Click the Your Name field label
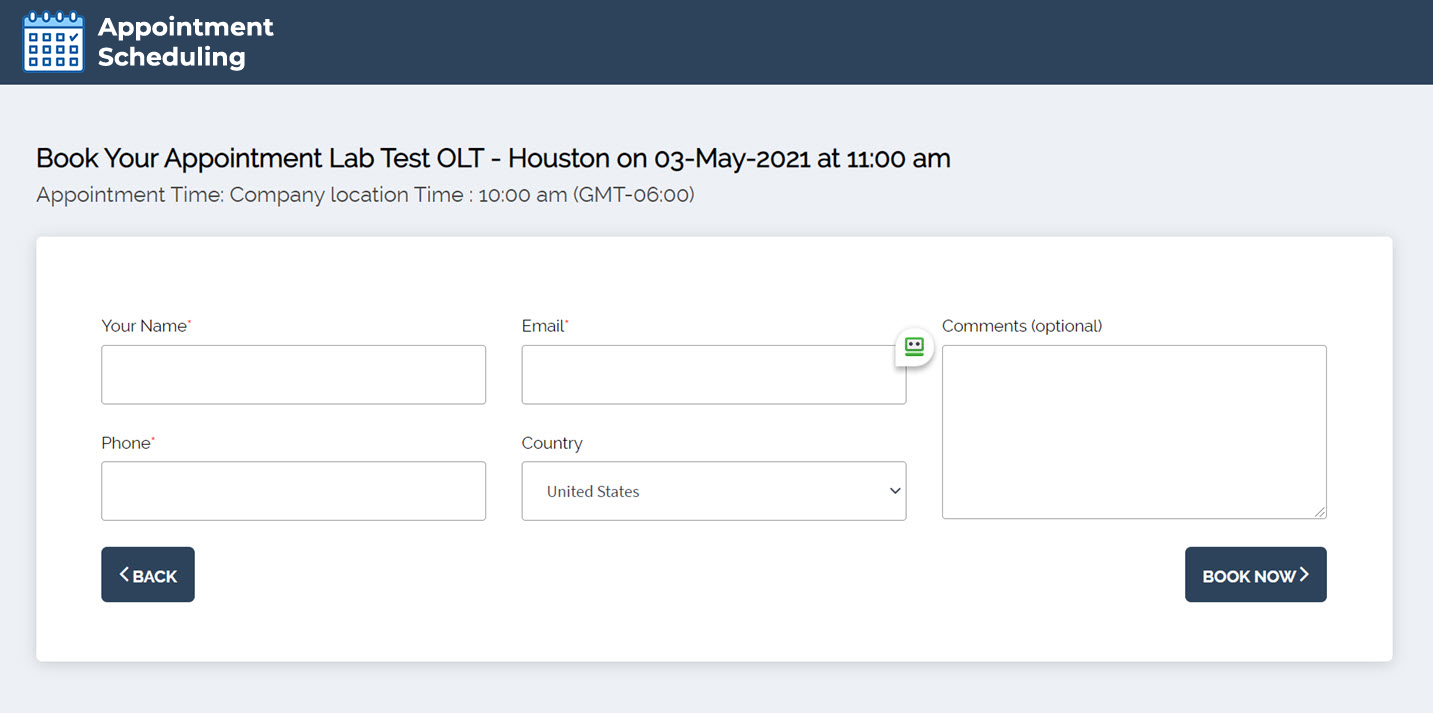The image size is (1433, 713). [144, 326]
